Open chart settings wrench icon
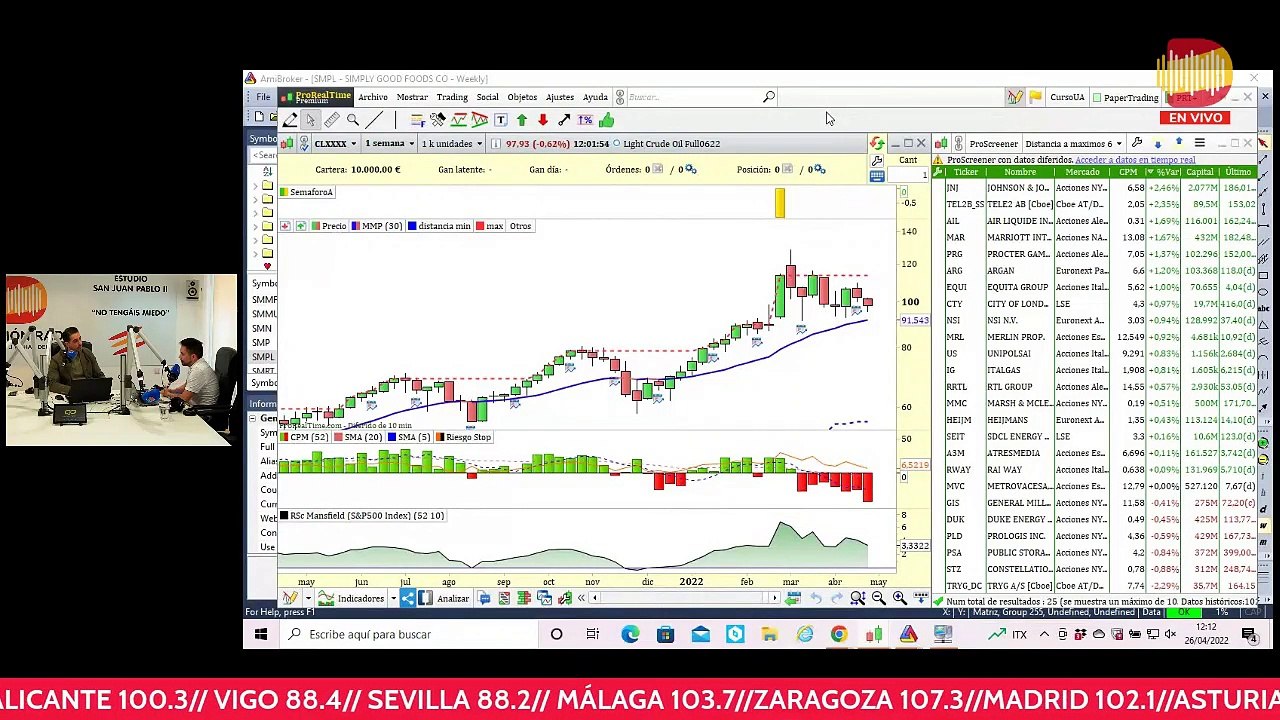Viewport: 1280px width, 720px height. coord(877,161)
